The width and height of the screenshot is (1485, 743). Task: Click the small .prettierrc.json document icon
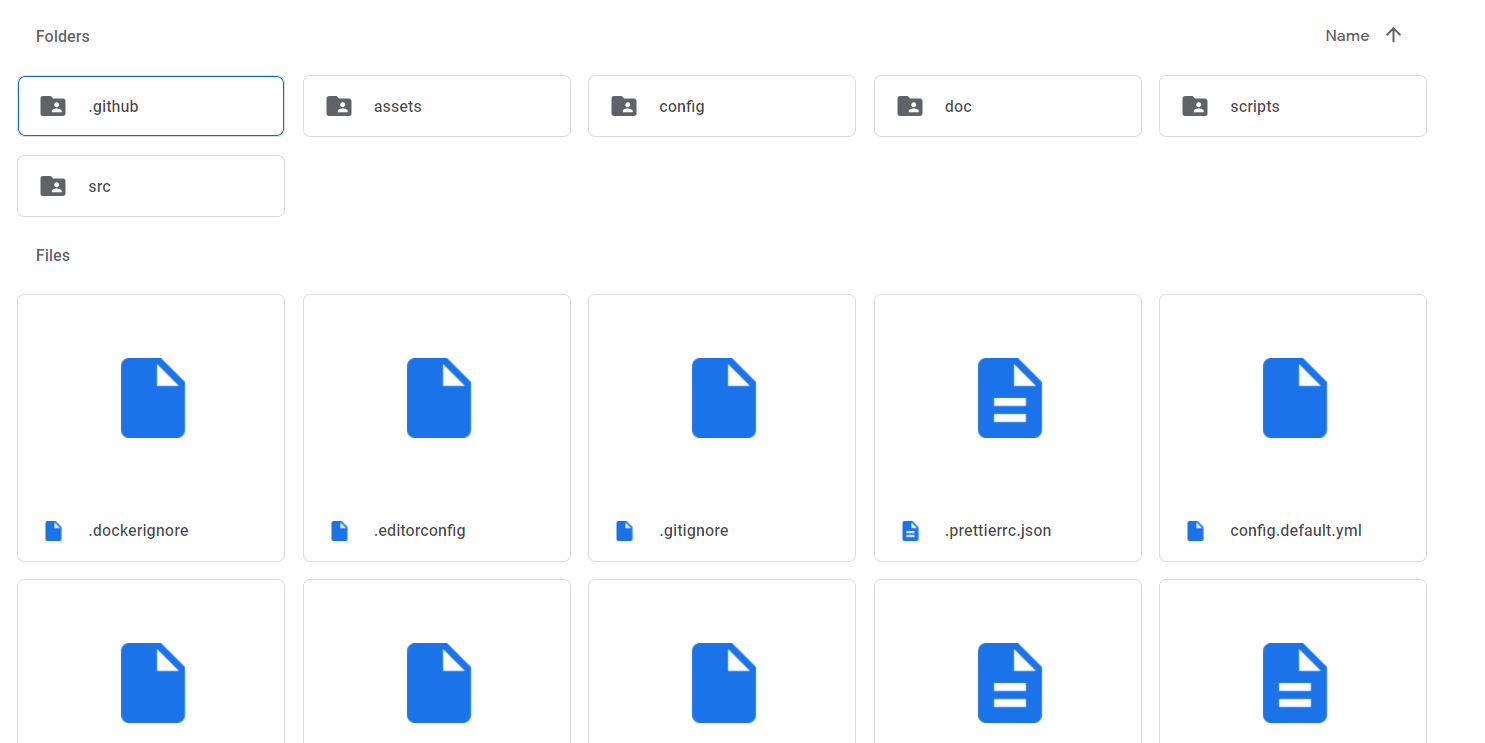click(x=910, y=531)
